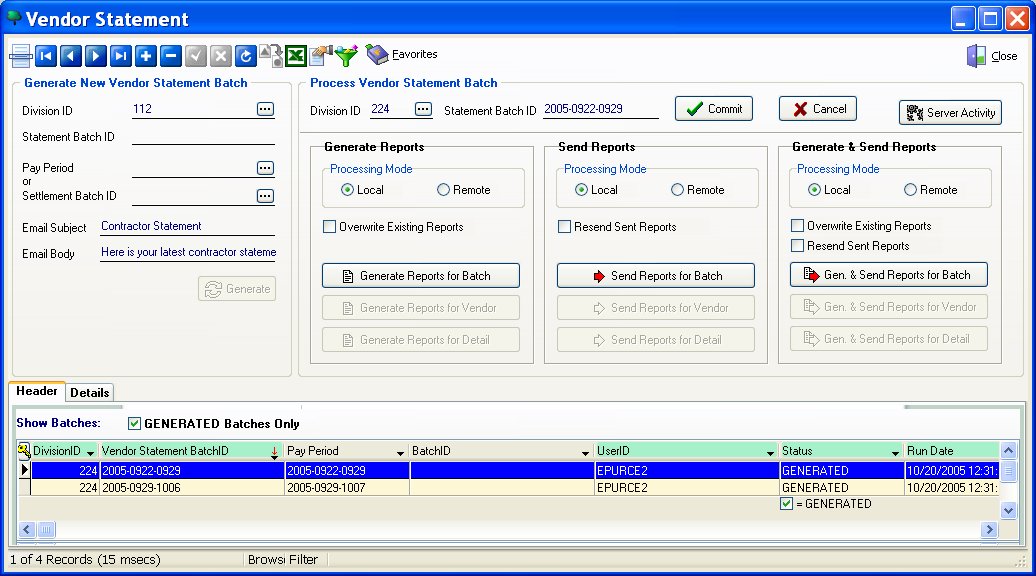Enable Overwrite Existing Reports under Generate Reports
Image resolution: width=1036 pixels, height=576 pixels.
[x=330, y=227]
